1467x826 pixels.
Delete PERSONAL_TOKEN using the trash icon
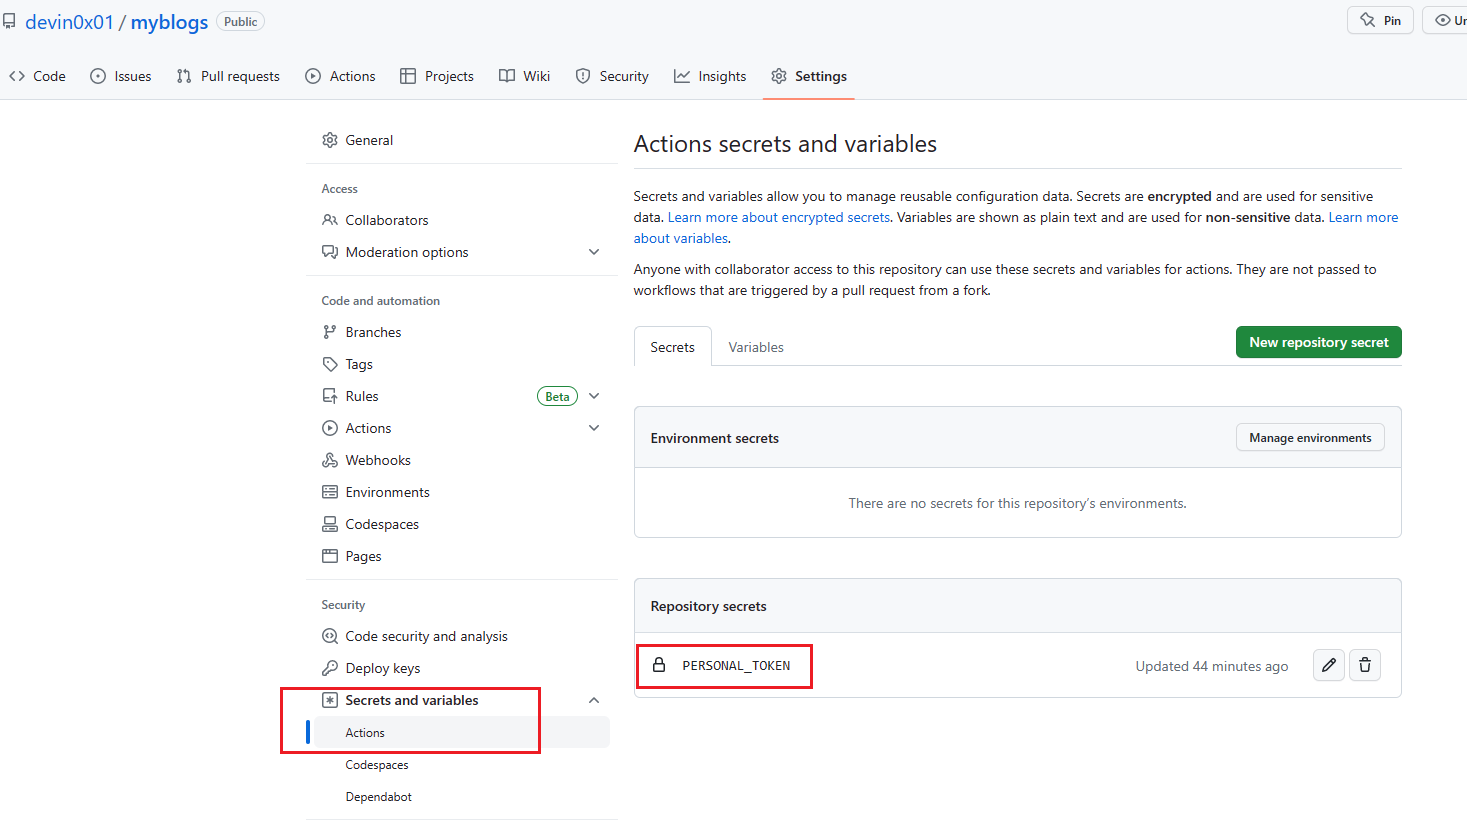pos(1364,665)
